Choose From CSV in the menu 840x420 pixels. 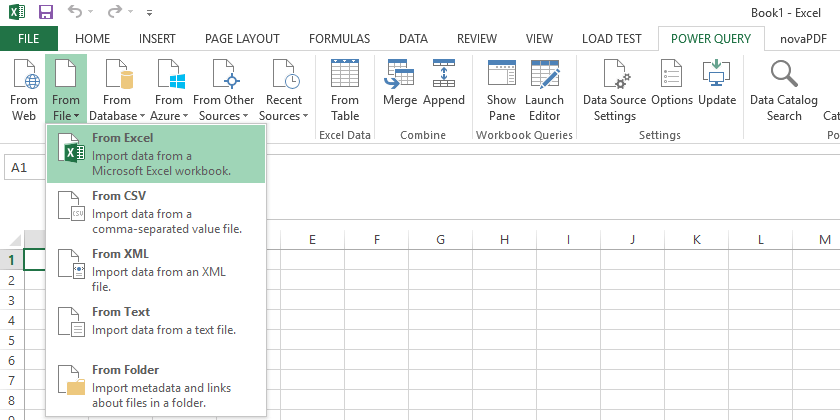[x=156, y=212]
